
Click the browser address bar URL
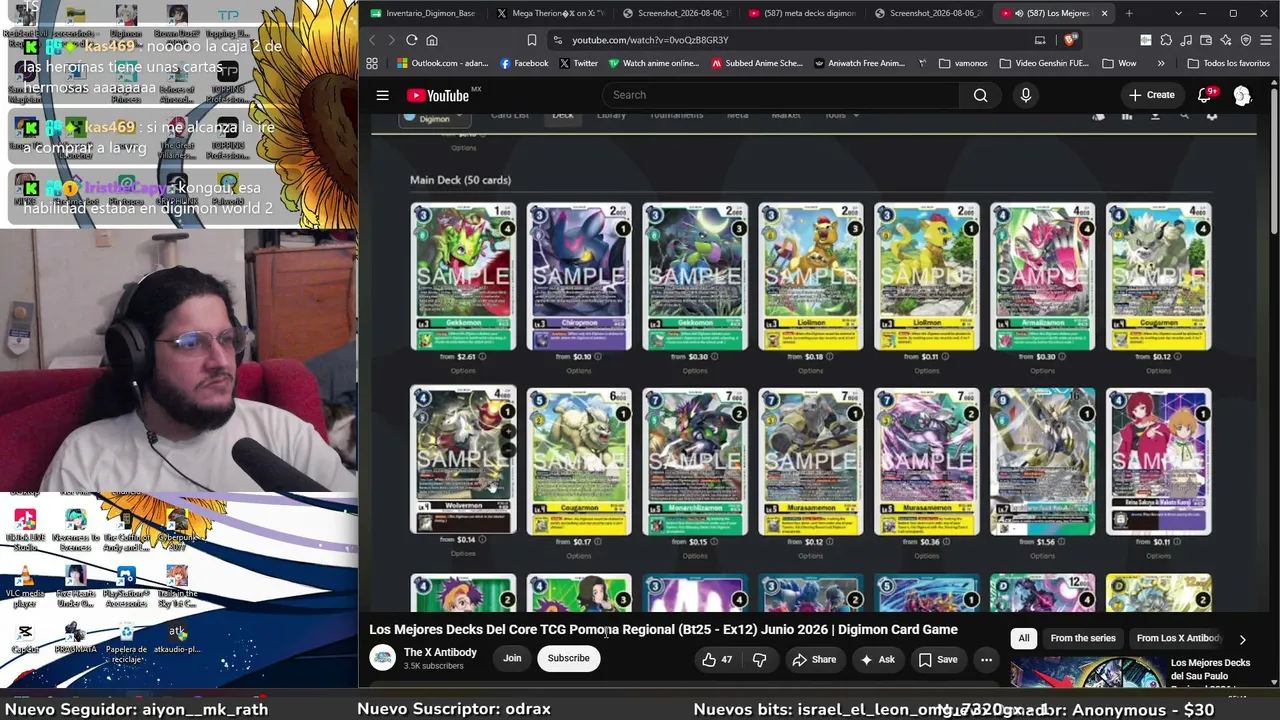650,40
